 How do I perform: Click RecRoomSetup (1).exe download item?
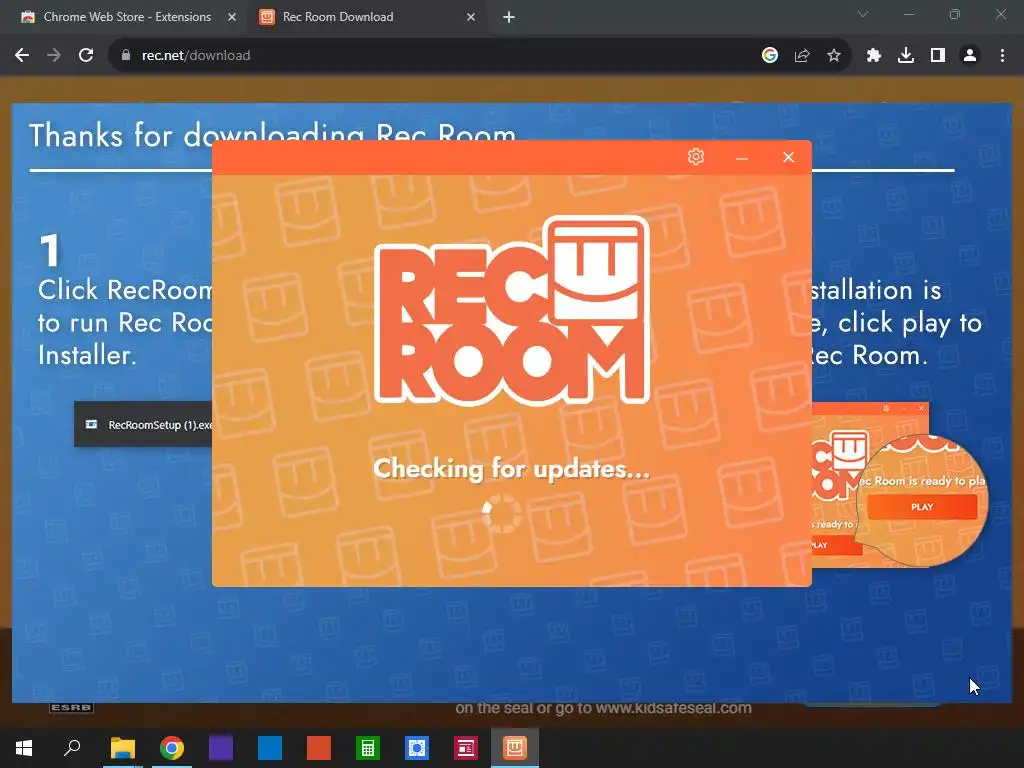tap(144, 424)
